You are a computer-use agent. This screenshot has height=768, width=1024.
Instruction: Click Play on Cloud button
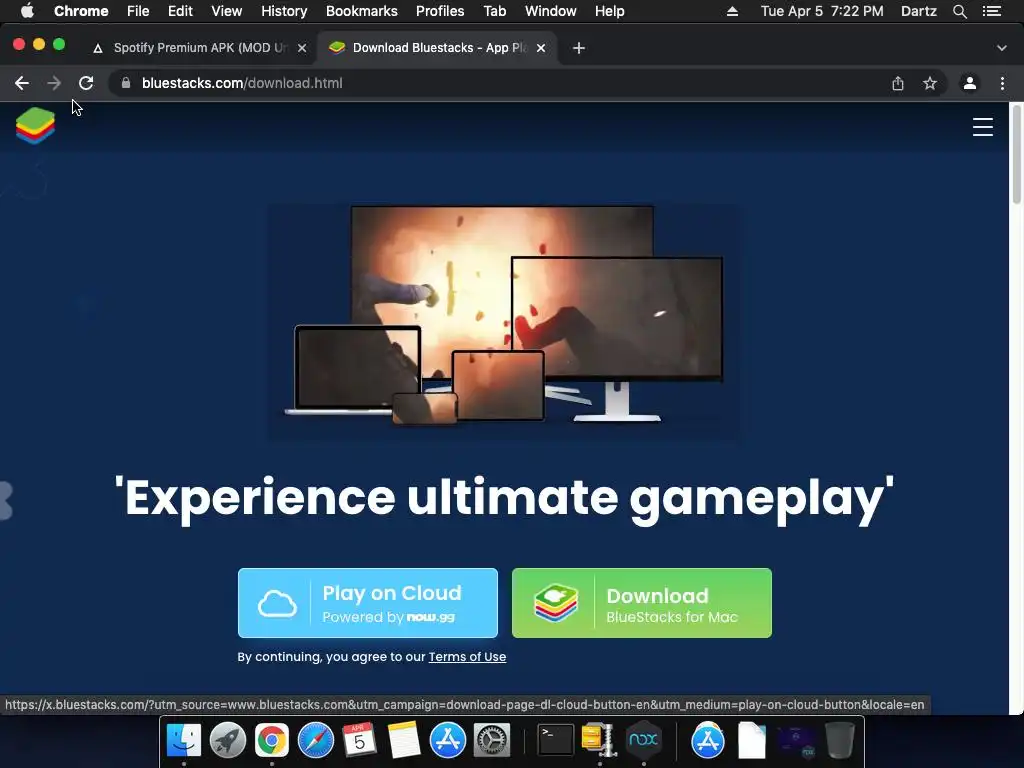coord(368,603)
